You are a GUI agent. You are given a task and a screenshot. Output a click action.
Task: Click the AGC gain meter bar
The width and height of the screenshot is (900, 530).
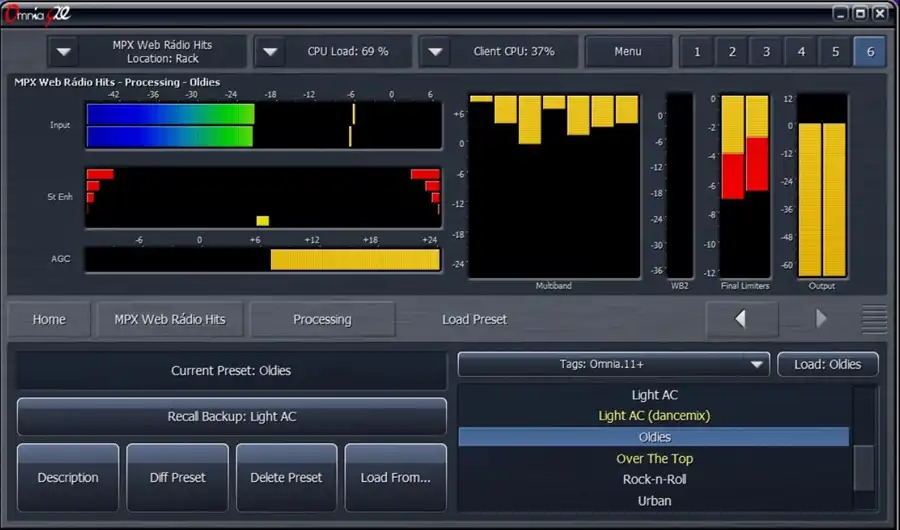[263, 260]
